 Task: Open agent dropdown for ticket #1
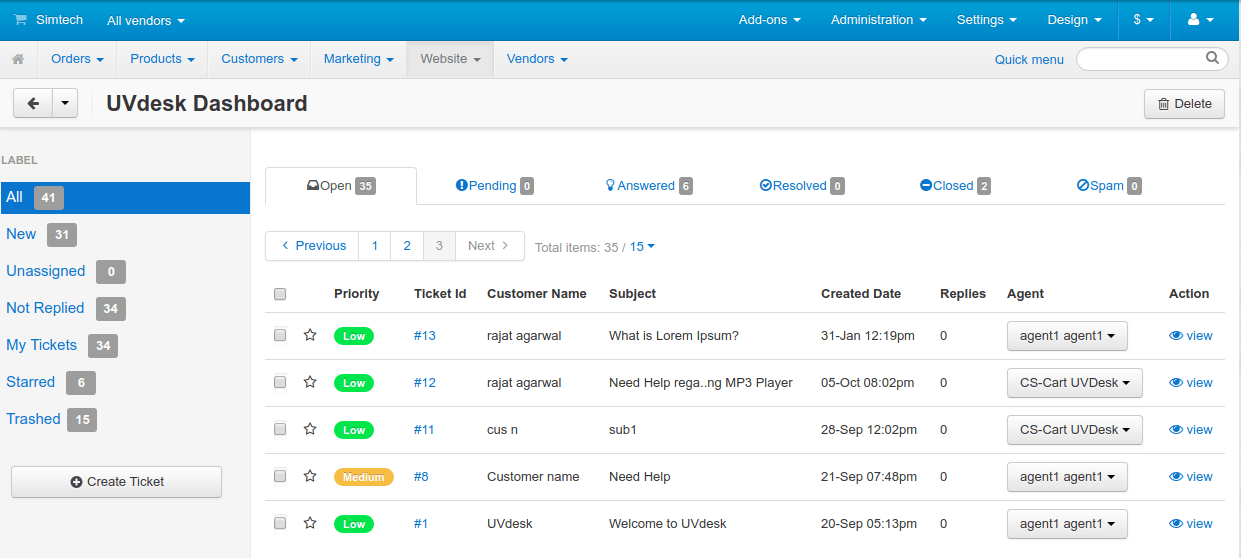click(1067, 524)
